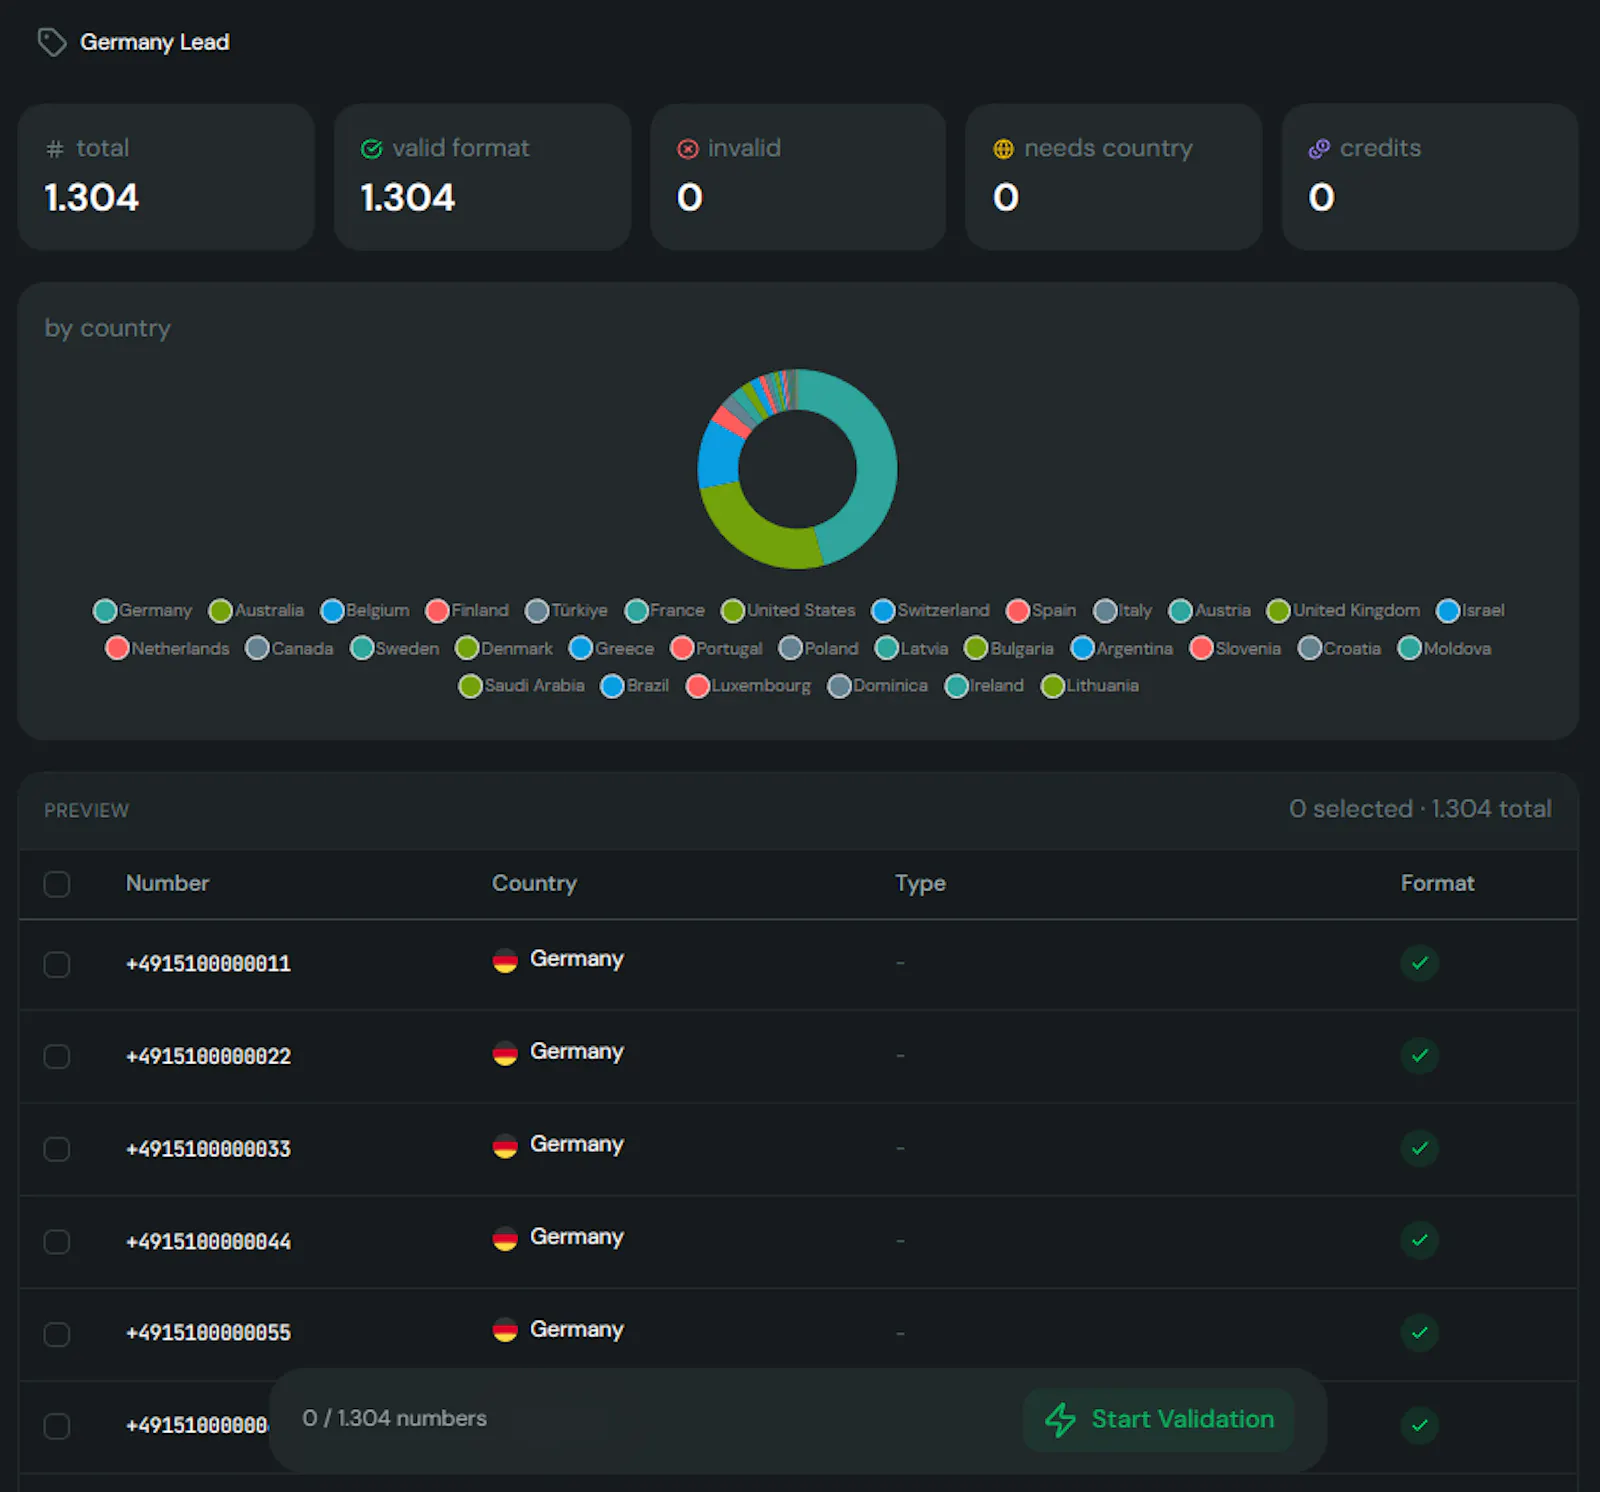The height and width of the screenshot is (1492, 1600).
Task: Click the hash icon on total card
Action: click(55, 149)
